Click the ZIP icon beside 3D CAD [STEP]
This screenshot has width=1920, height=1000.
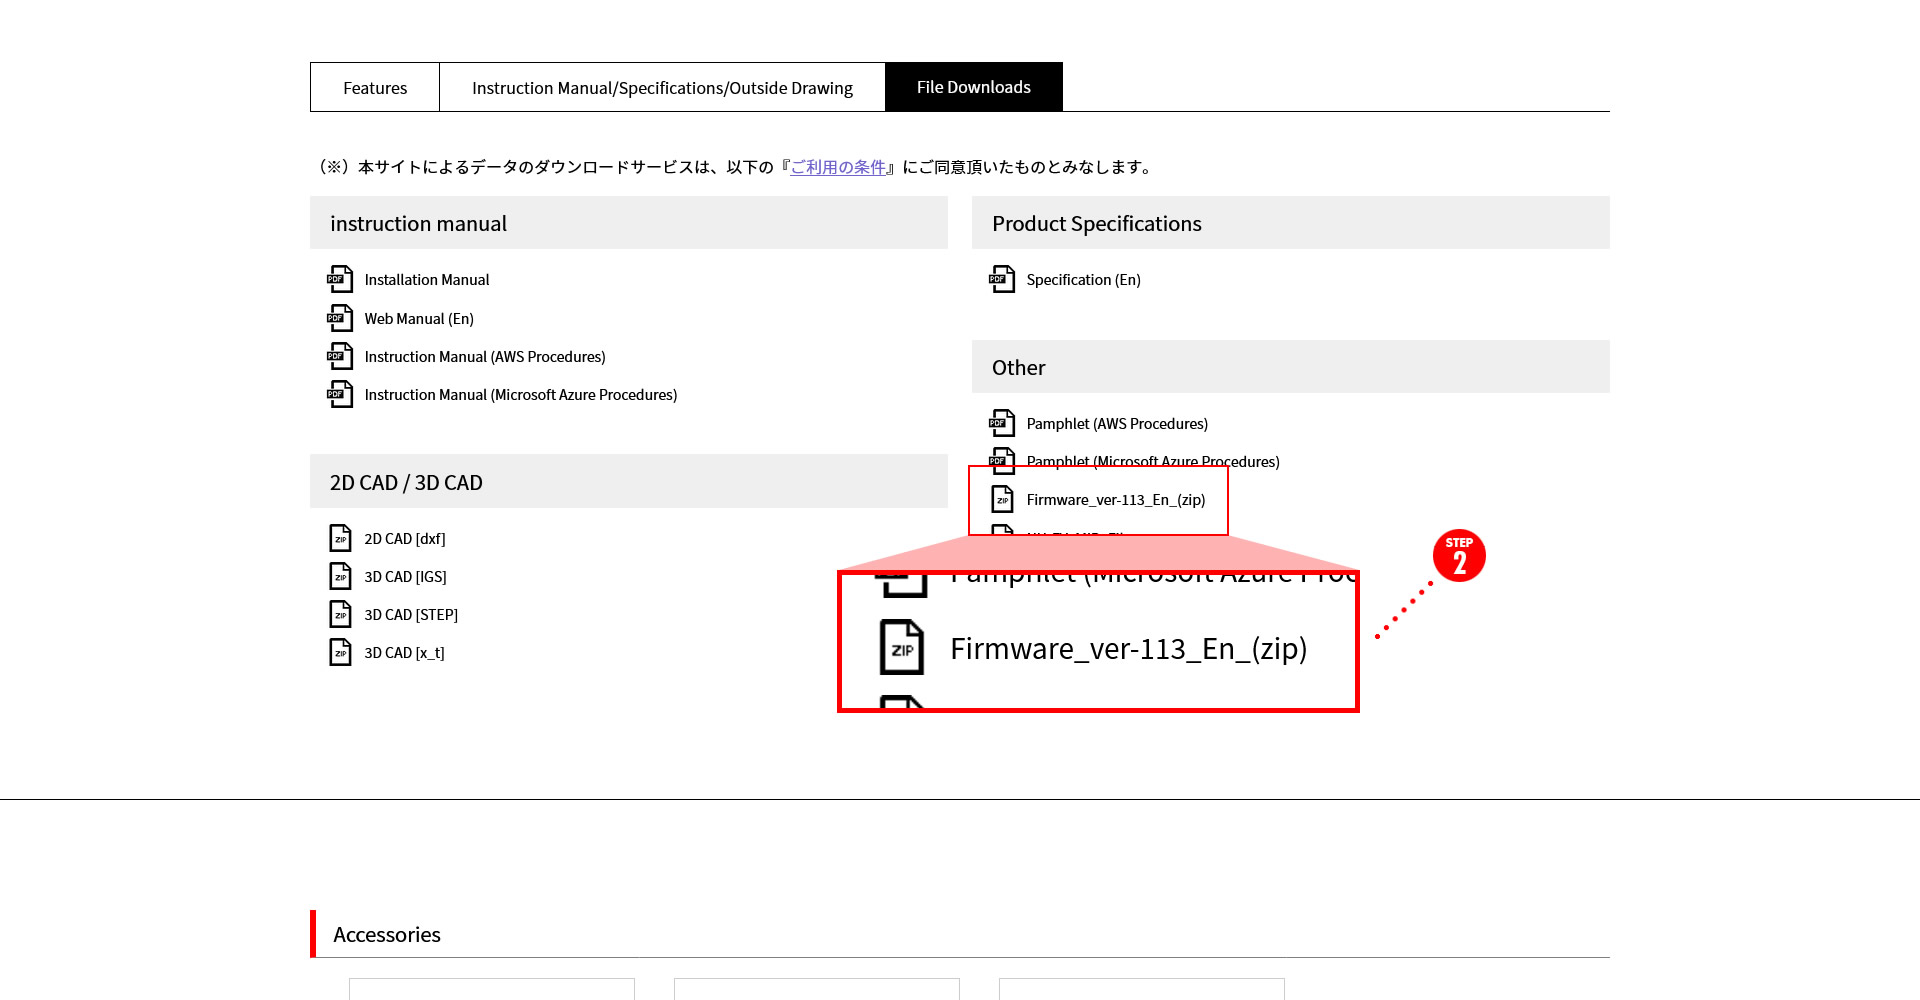(340, 614)
